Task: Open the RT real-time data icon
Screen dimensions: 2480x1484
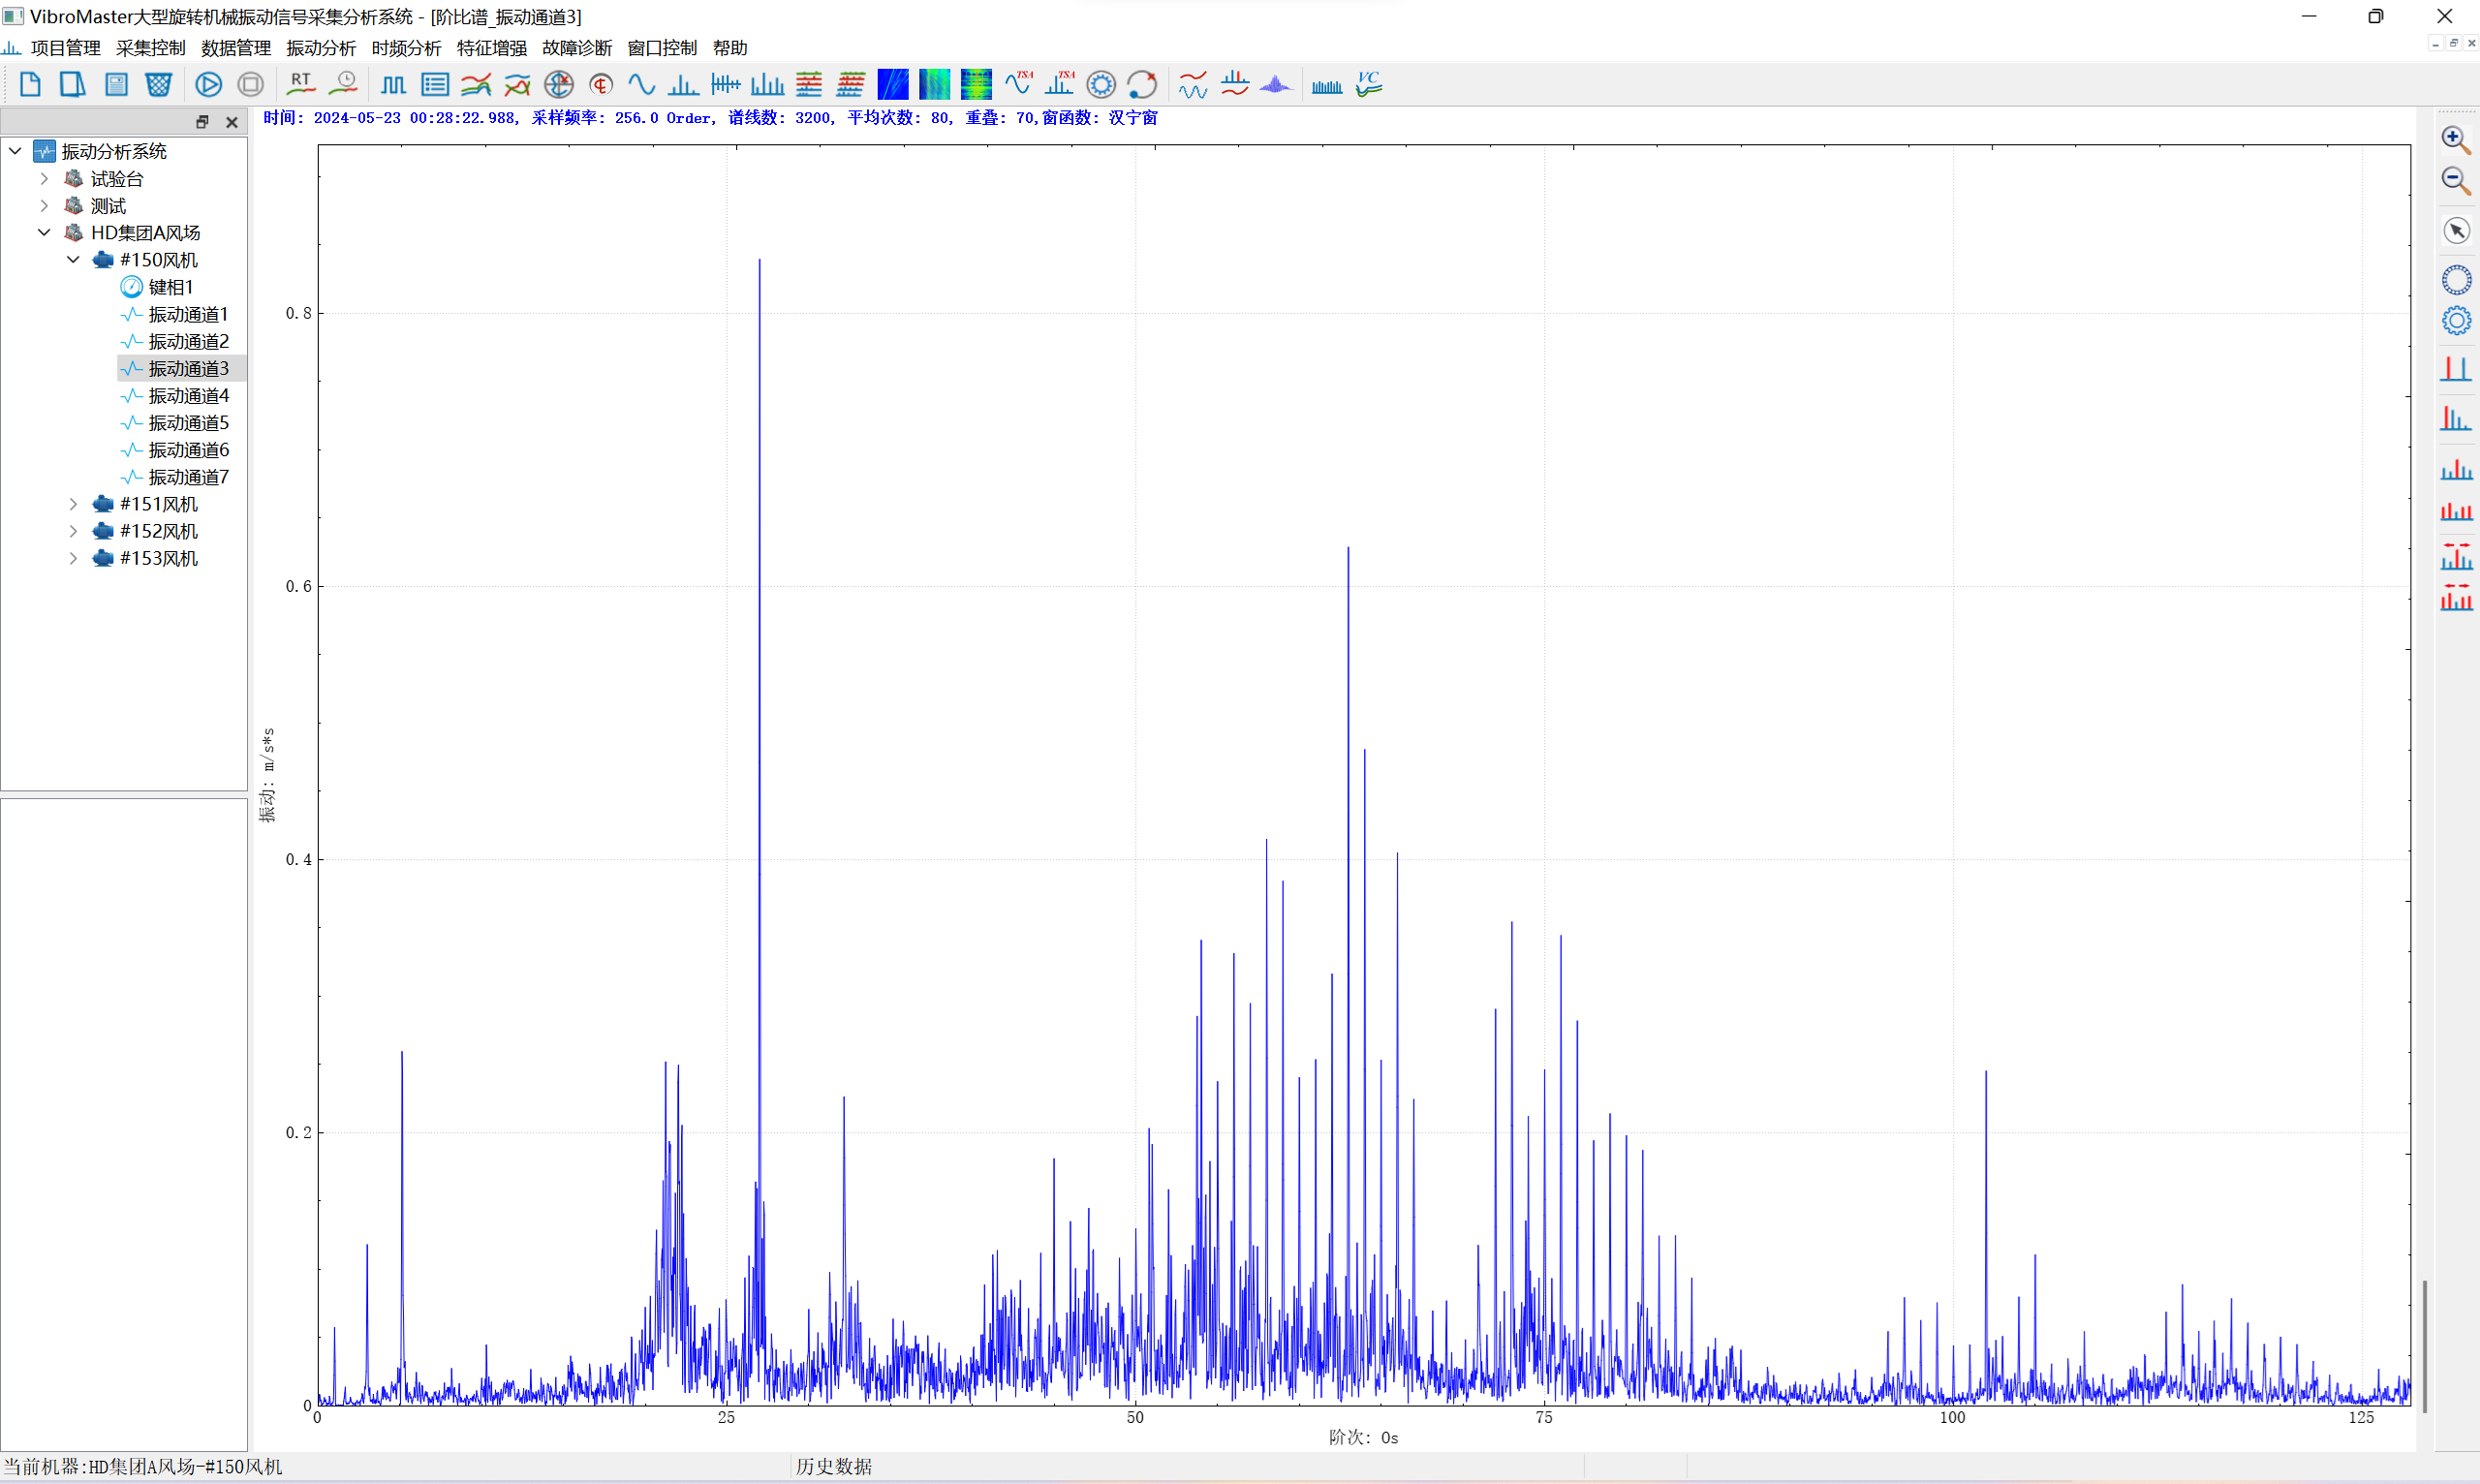Action: [x=301, y=85]
